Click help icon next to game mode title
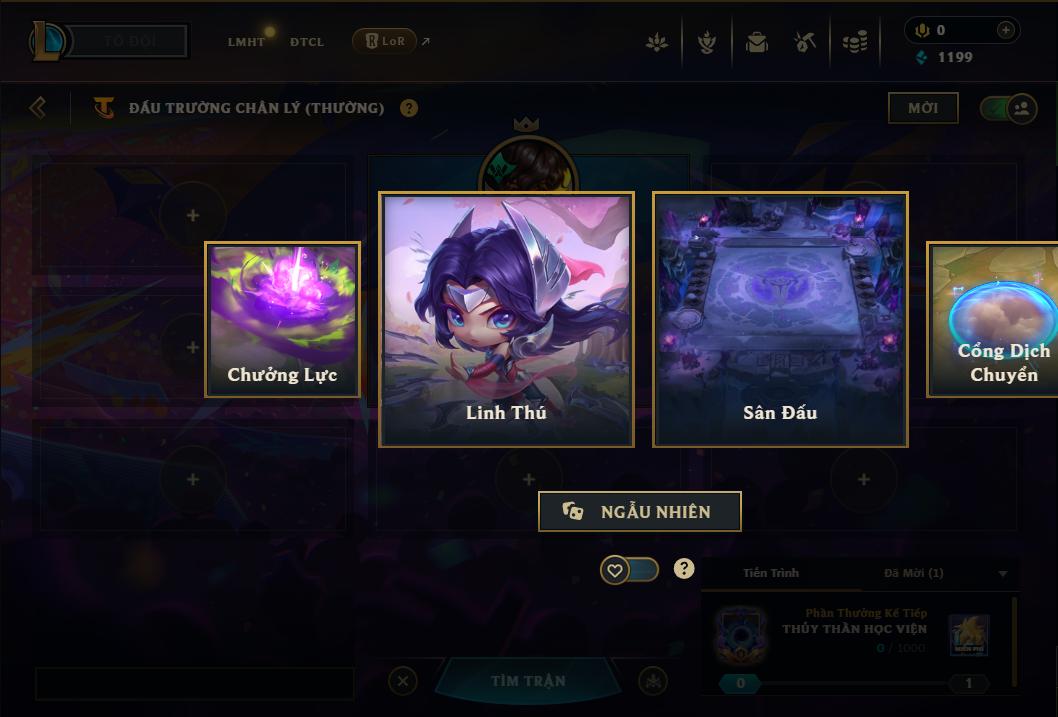 pos(408,108)
